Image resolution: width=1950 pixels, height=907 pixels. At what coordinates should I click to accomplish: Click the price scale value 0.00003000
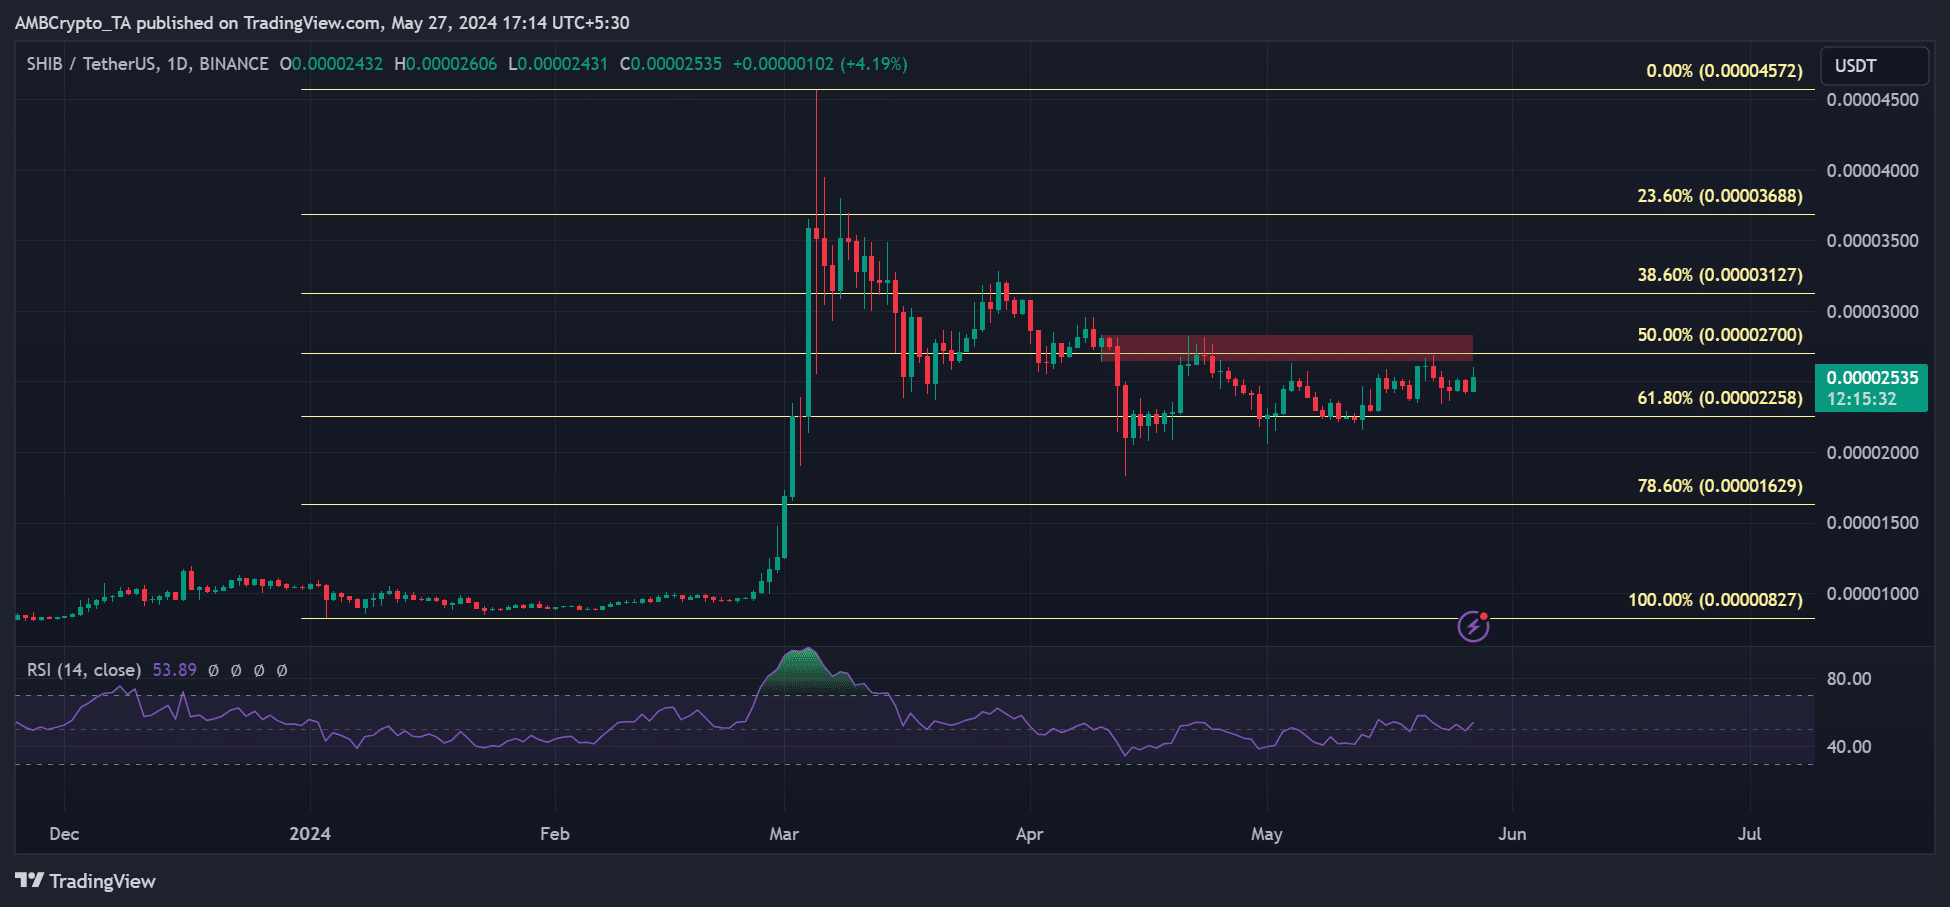click(1872, 312)
